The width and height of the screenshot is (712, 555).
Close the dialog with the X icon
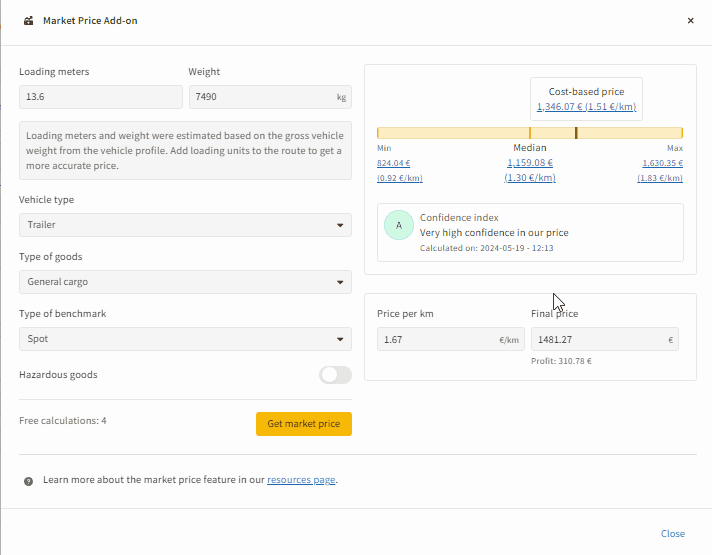coord(690,20)
